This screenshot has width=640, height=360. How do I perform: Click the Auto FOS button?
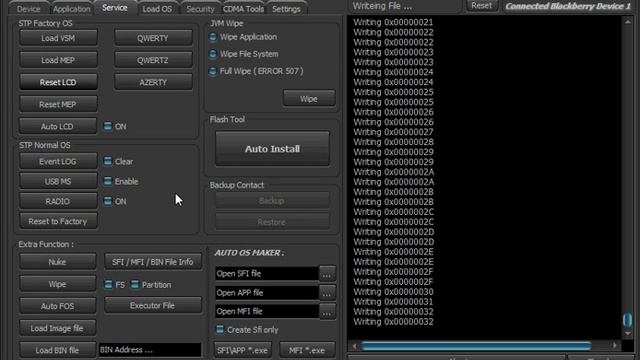tap(58, 306)
